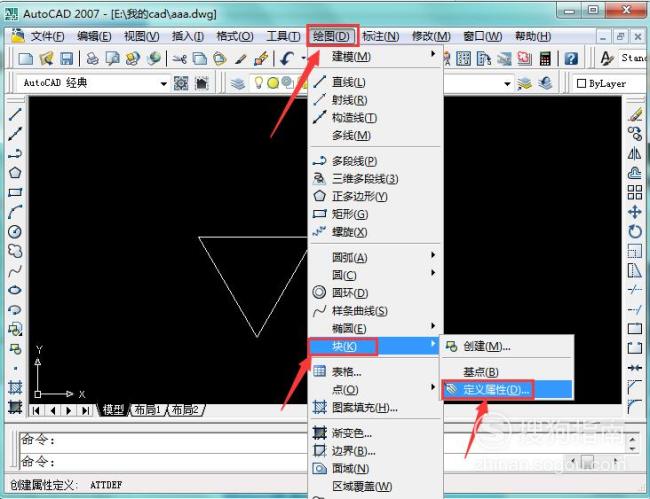
Task: Select the Ellipse tool in left toolbar
Action: (x=15, y=290)
